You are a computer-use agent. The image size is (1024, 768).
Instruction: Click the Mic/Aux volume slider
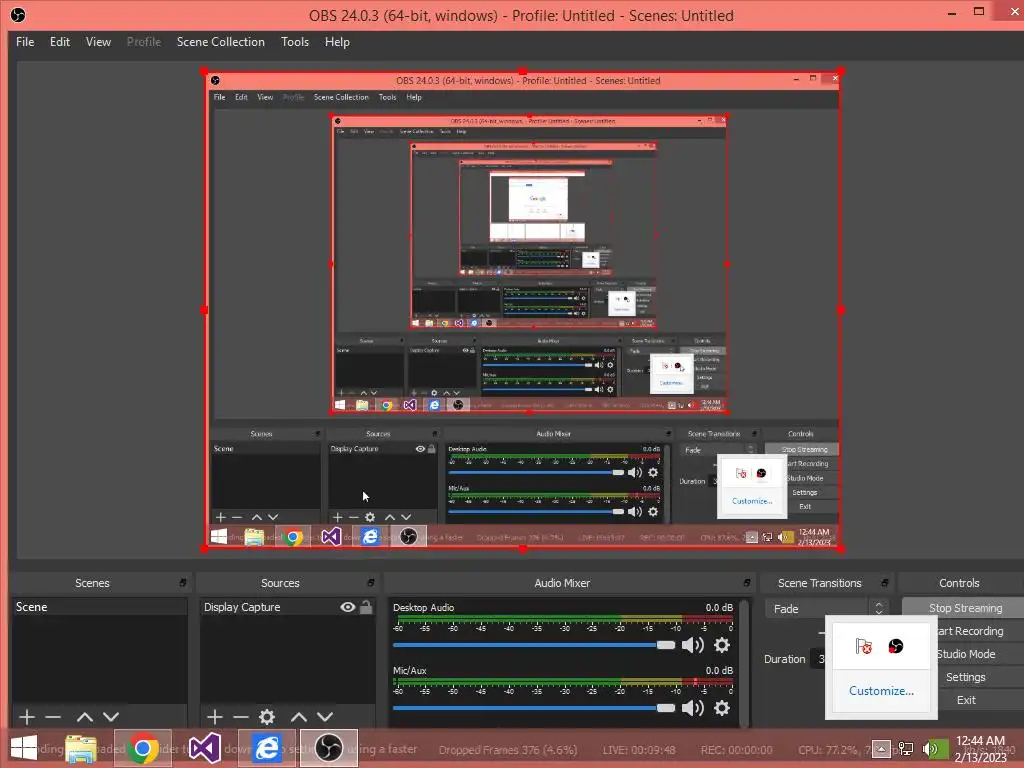click(x=534, y=708)
